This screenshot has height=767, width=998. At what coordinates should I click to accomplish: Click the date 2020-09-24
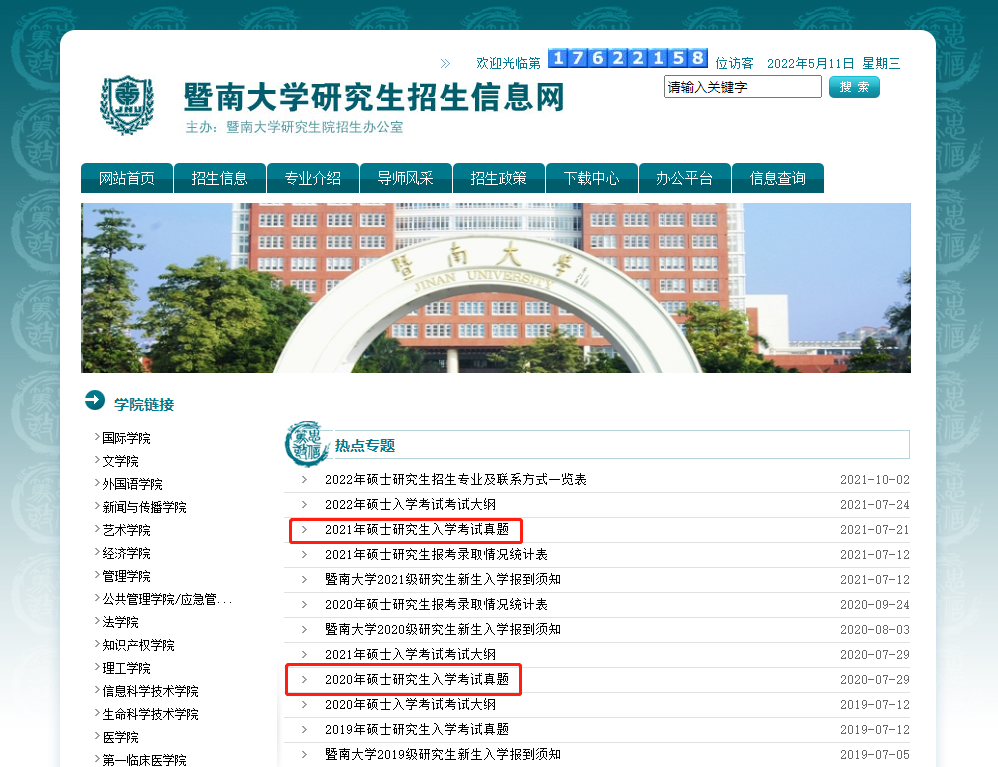coord(875,605)
